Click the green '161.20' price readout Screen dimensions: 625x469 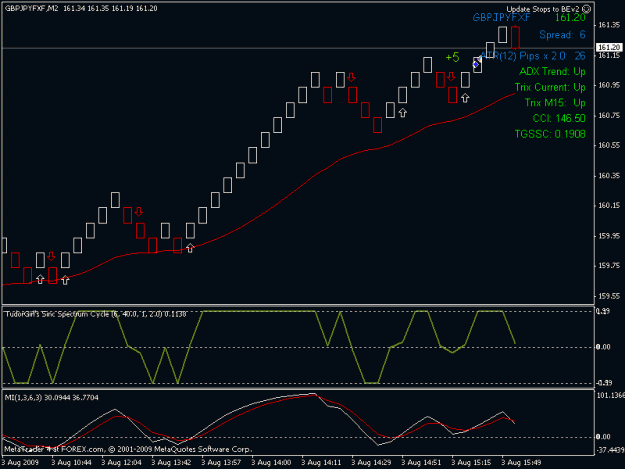tap(570, 18)
